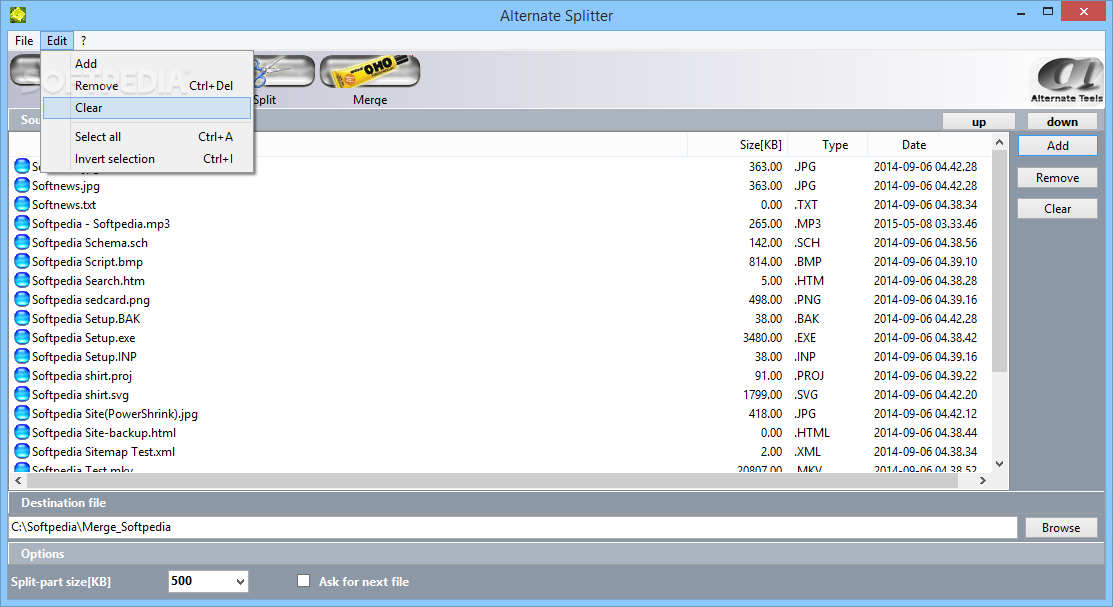Click the icon beside Softpedia shirt.svg

[22, 395]
